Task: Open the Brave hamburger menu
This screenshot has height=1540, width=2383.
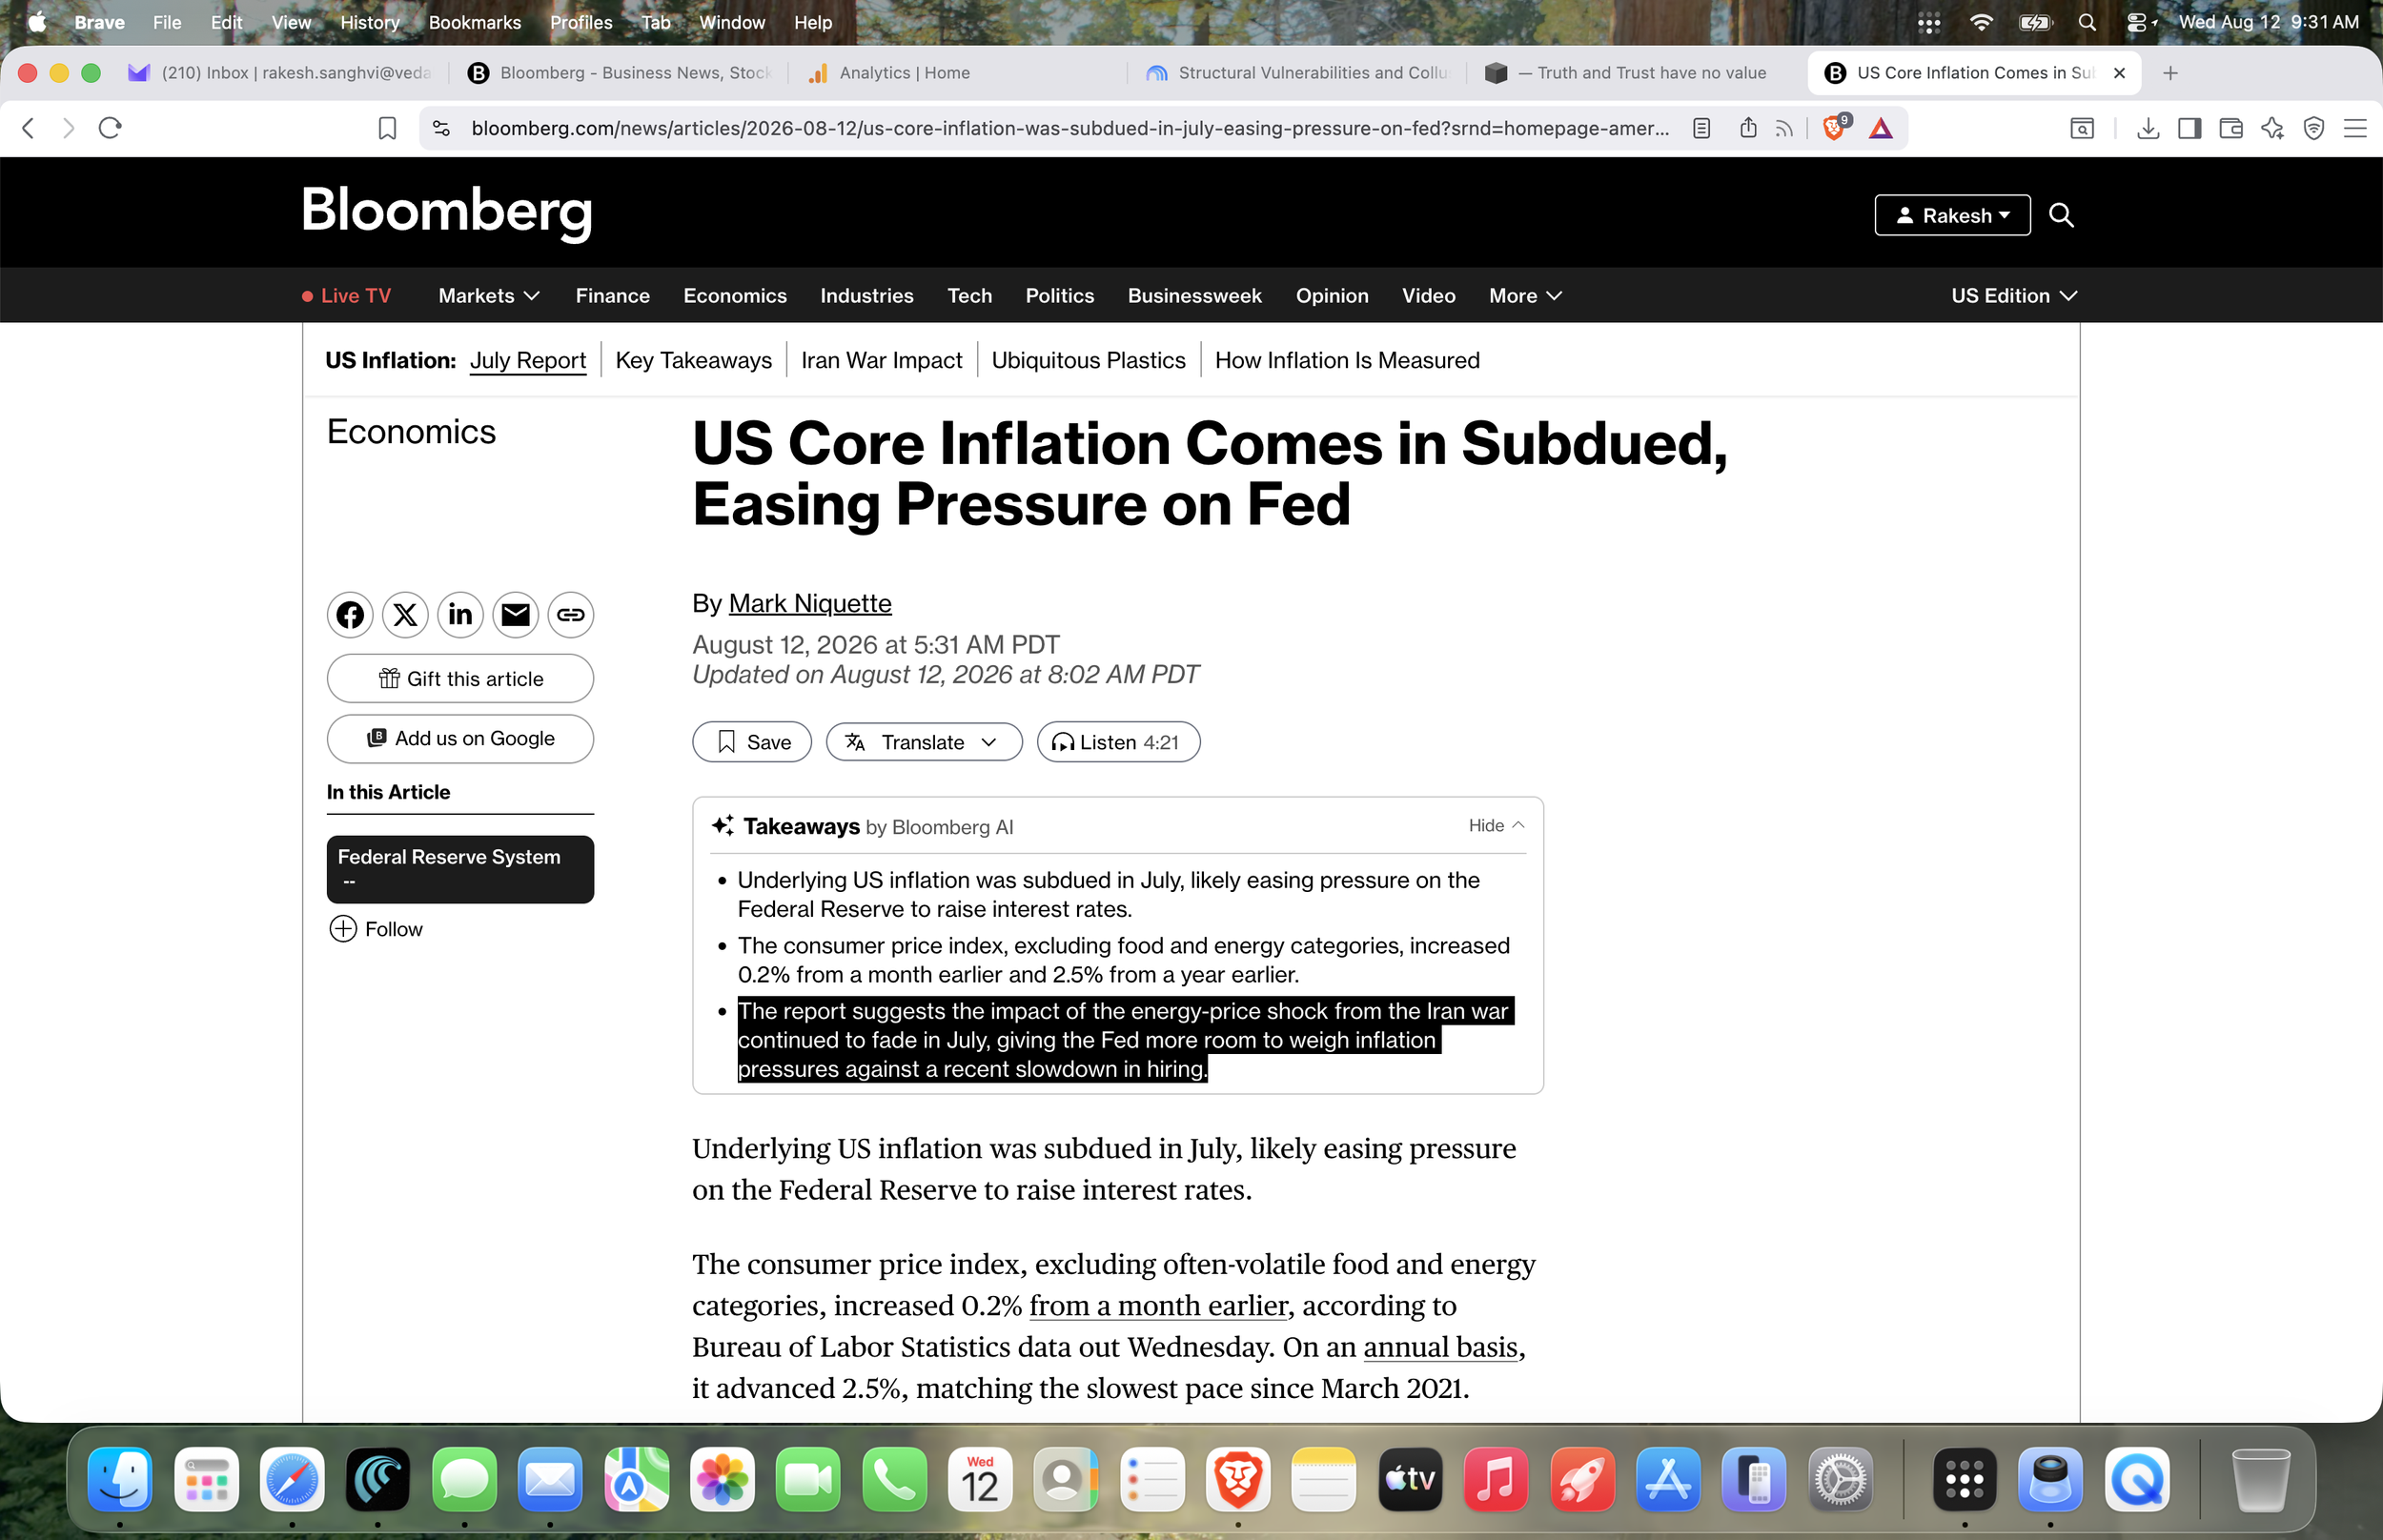Action: 2355,128
